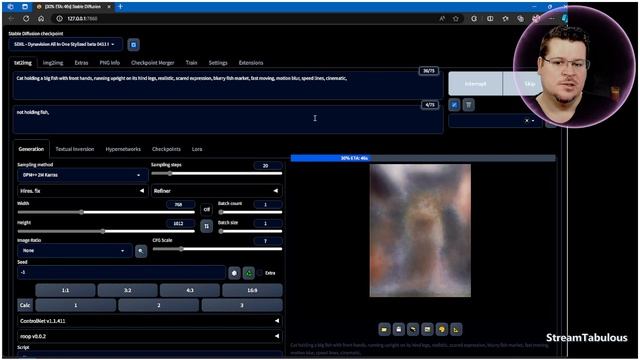Adjust the CFG Scale slider
The image size is (640, 360).
point(217,249)
